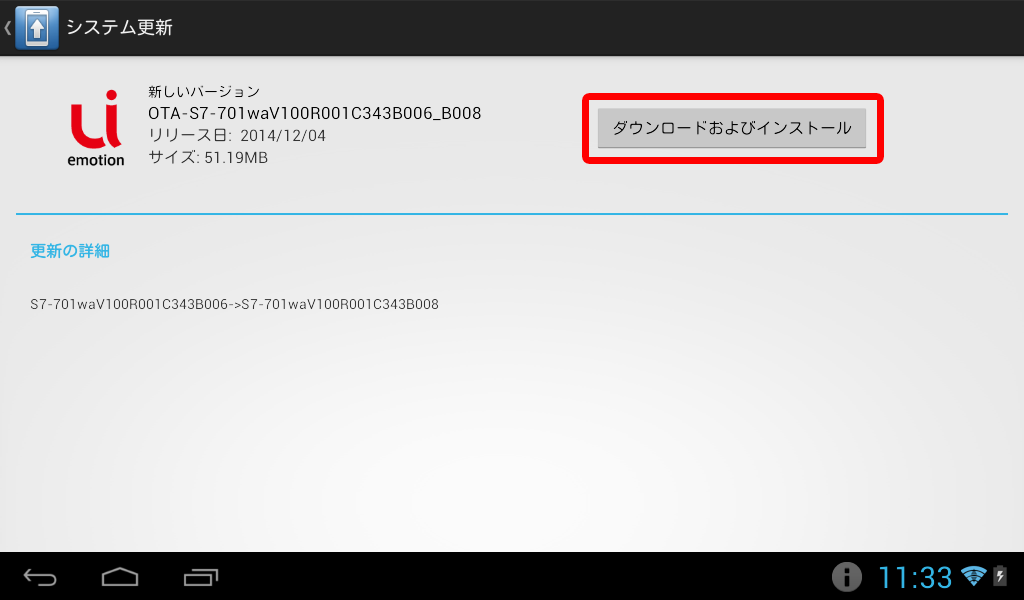Tap the リリース日: 2014/12/04 text

pos(236,135)
